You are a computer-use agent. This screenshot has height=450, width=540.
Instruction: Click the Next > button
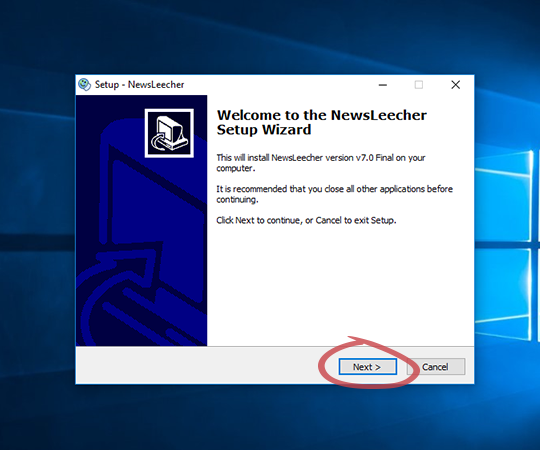[x=367, y=367]
